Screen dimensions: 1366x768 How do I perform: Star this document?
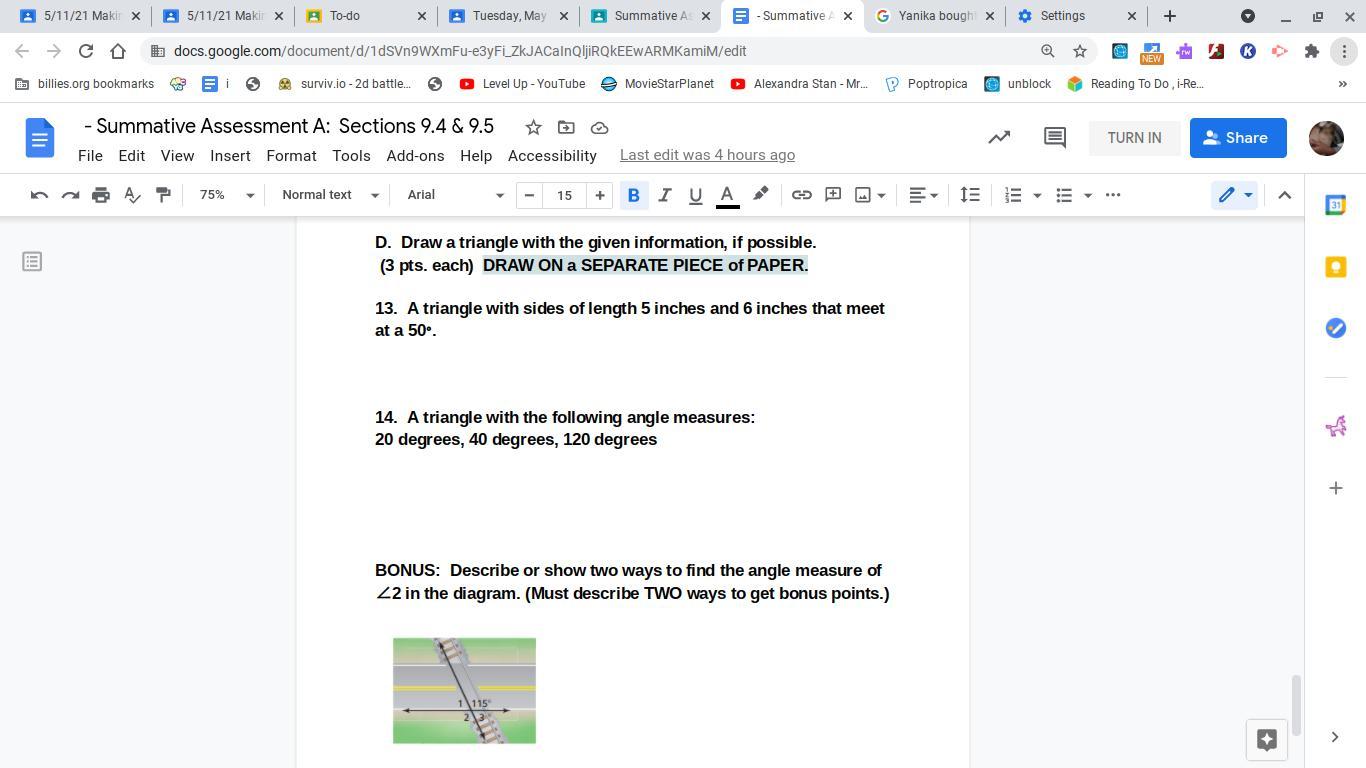tap(533, 127)
